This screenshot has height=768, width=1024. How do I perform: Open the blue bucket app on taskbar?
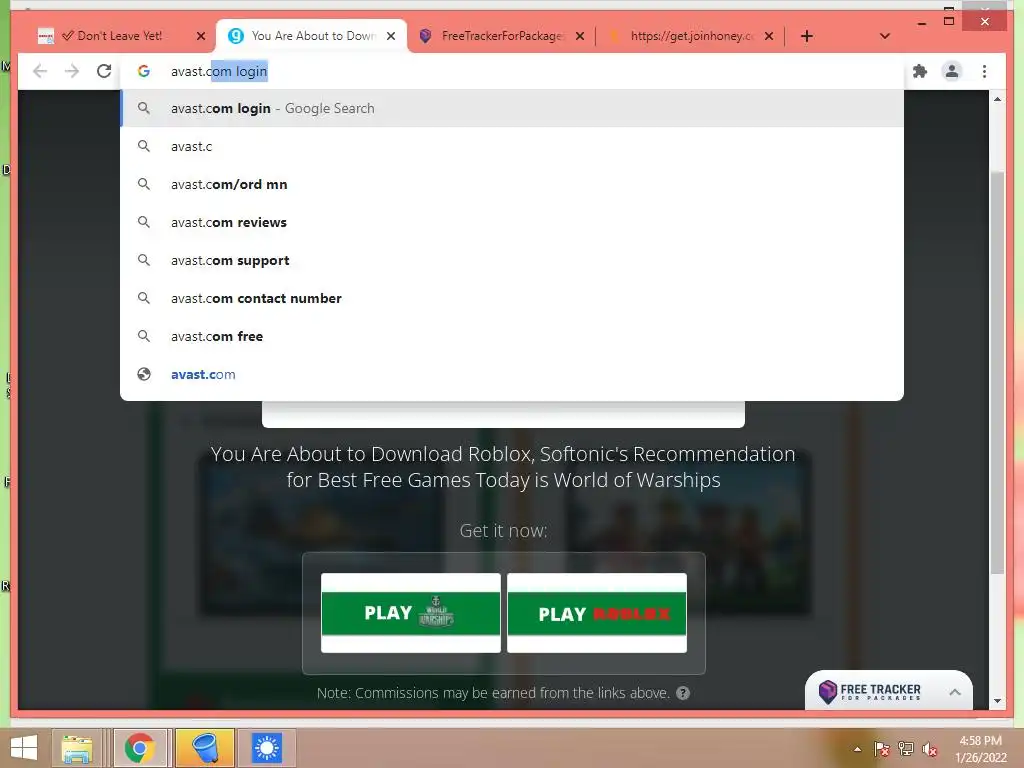pos(204,748)
